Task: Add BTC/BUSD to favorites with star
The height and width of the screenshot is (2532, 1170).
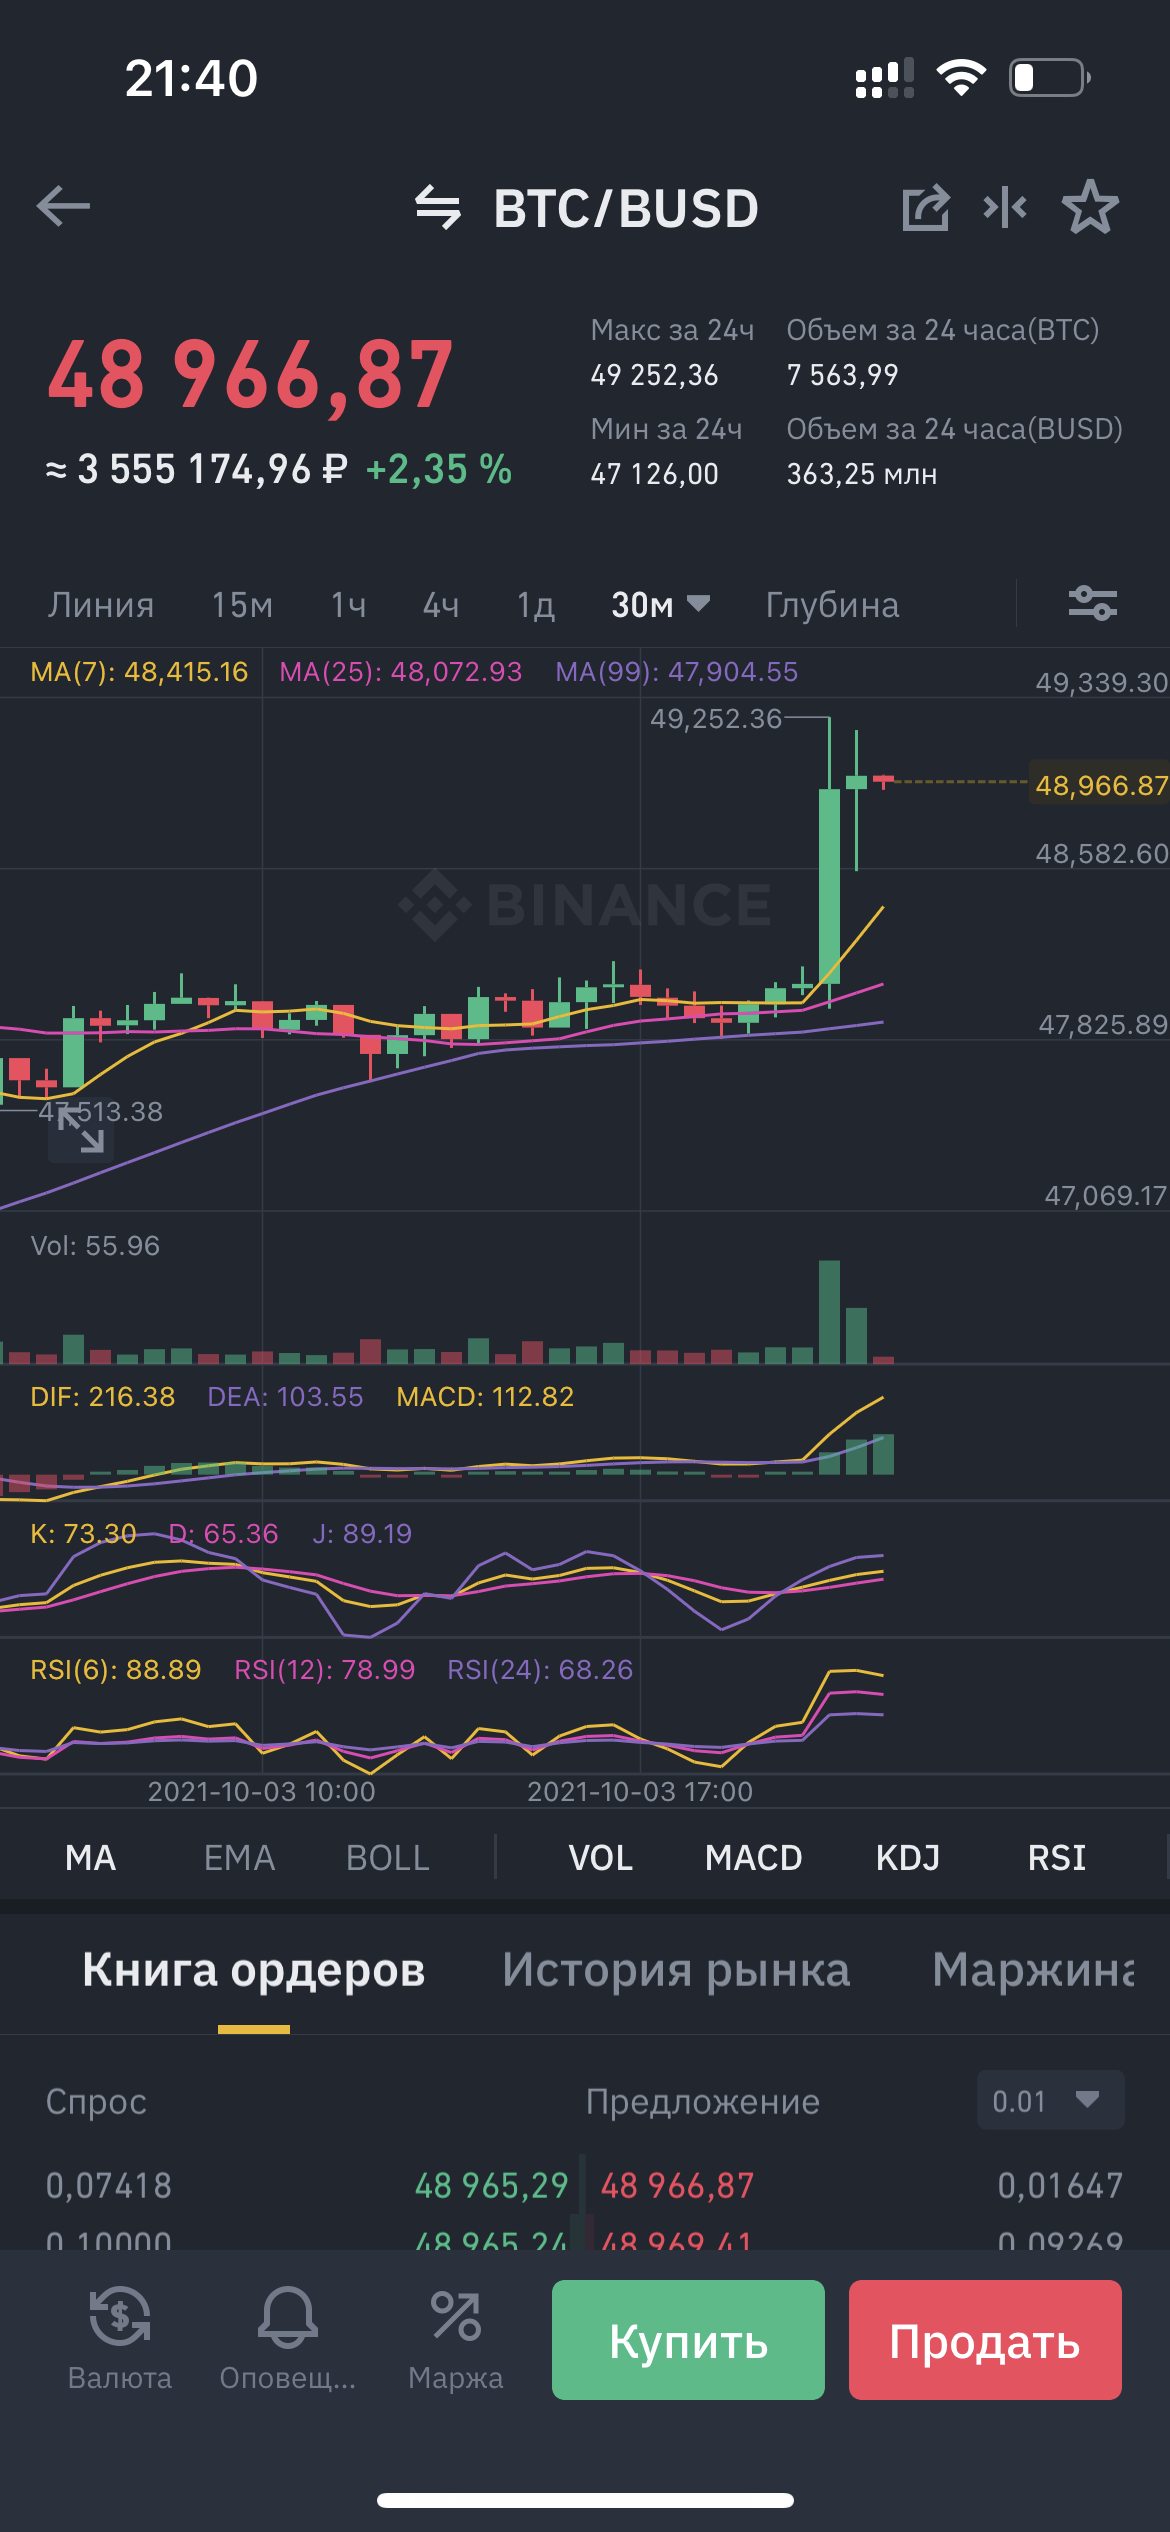Action: pyautogui.click(x=1089, y=208)
